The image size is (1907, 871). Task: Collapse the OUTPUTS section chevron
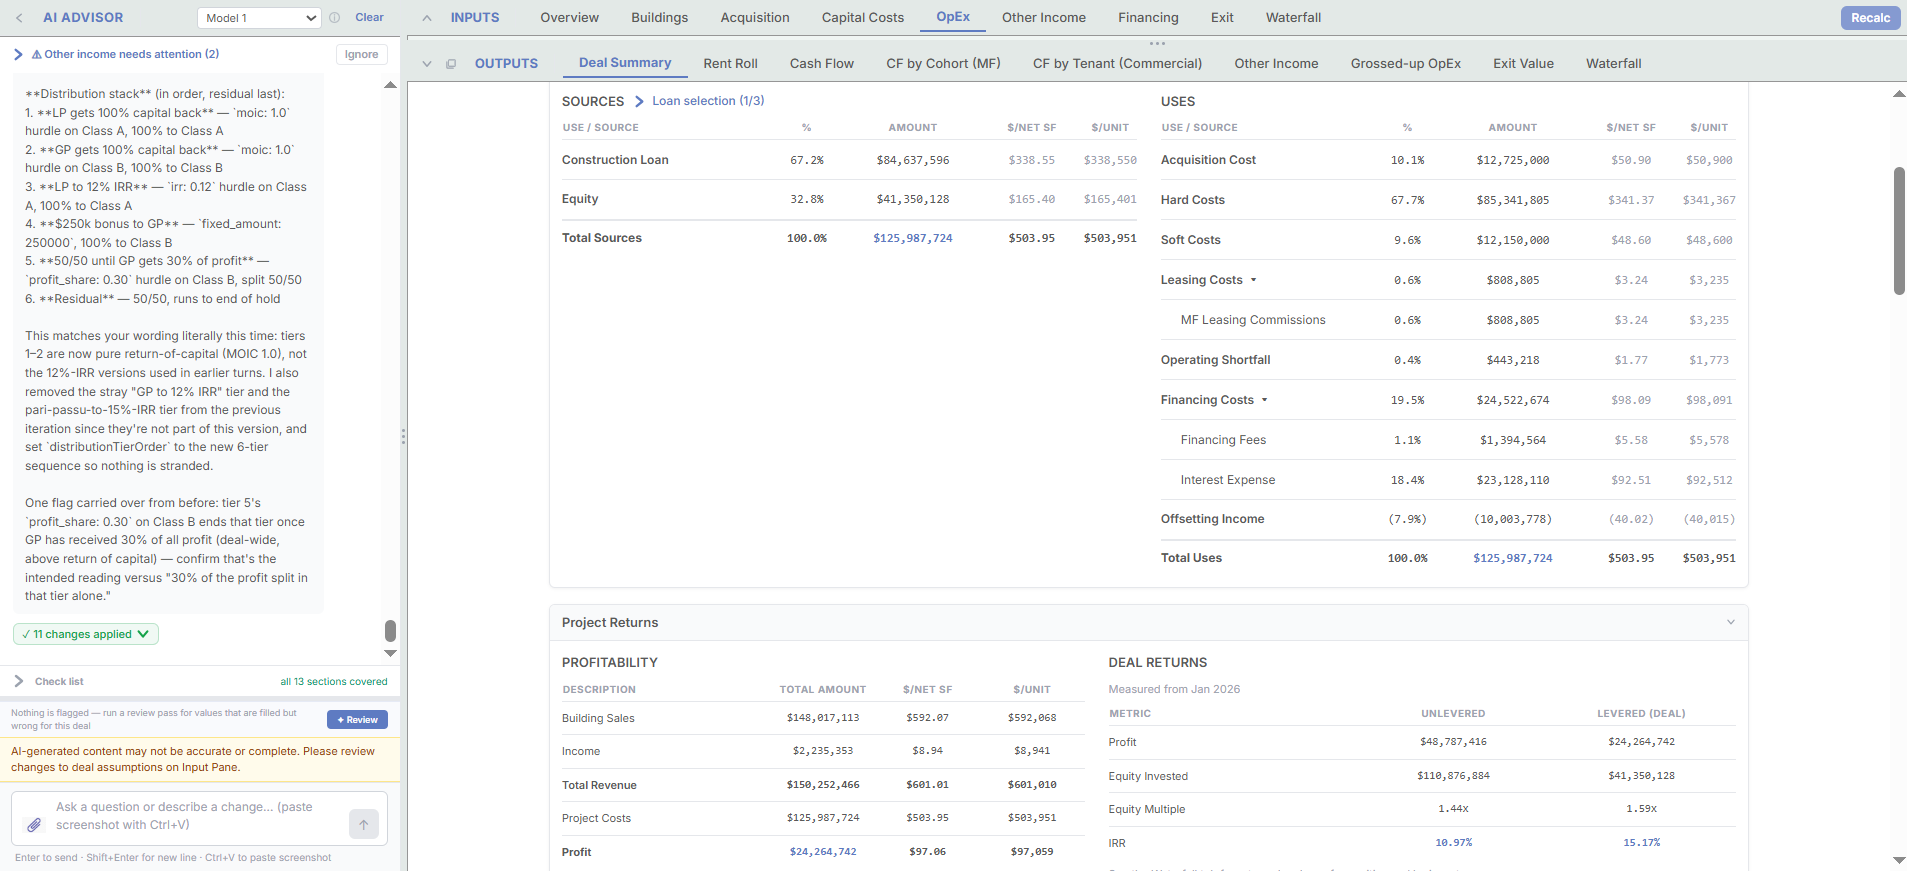[427, 64]
